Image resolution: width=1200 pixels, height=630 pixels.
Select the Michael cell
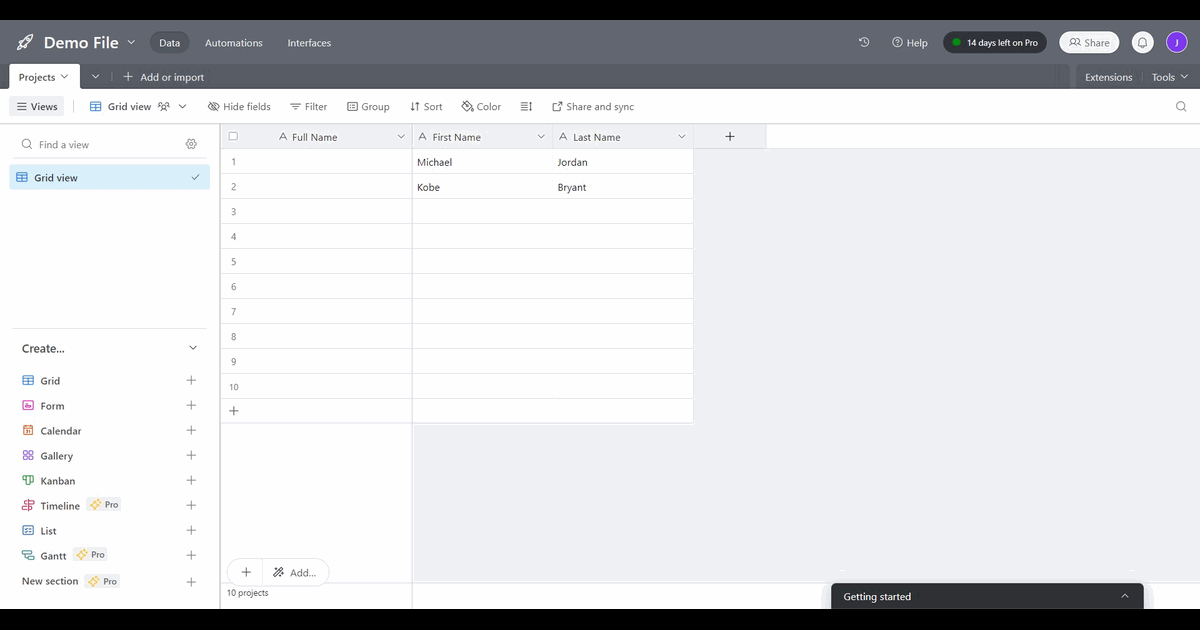[482, 162]
